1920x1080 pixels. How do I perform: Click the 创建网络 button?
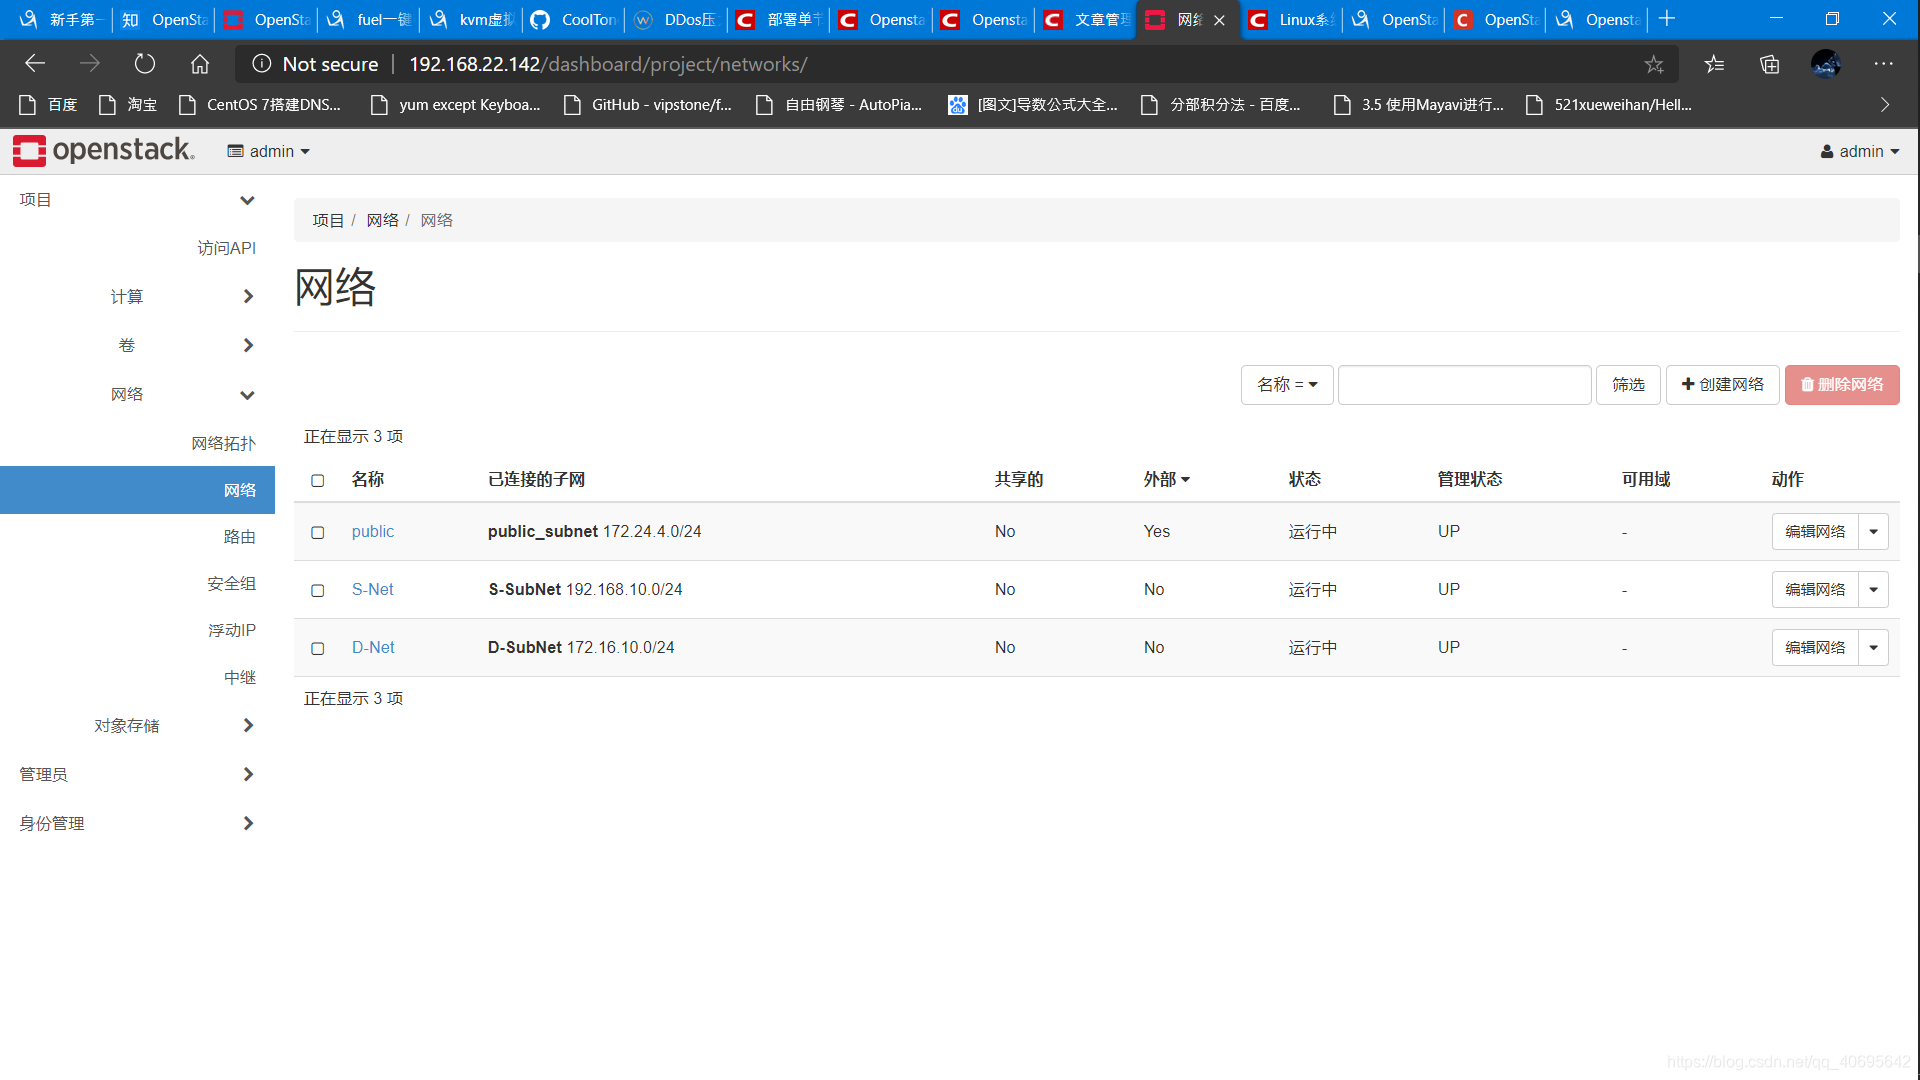(x=1722, y=385)
